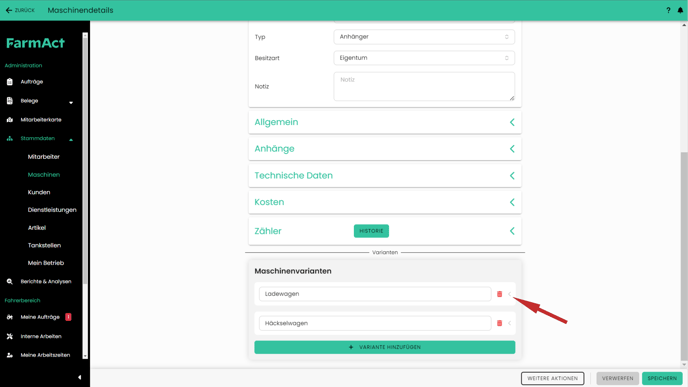688x387 pixels.
Task: Click the Speichern button
Action: (662, 378)
